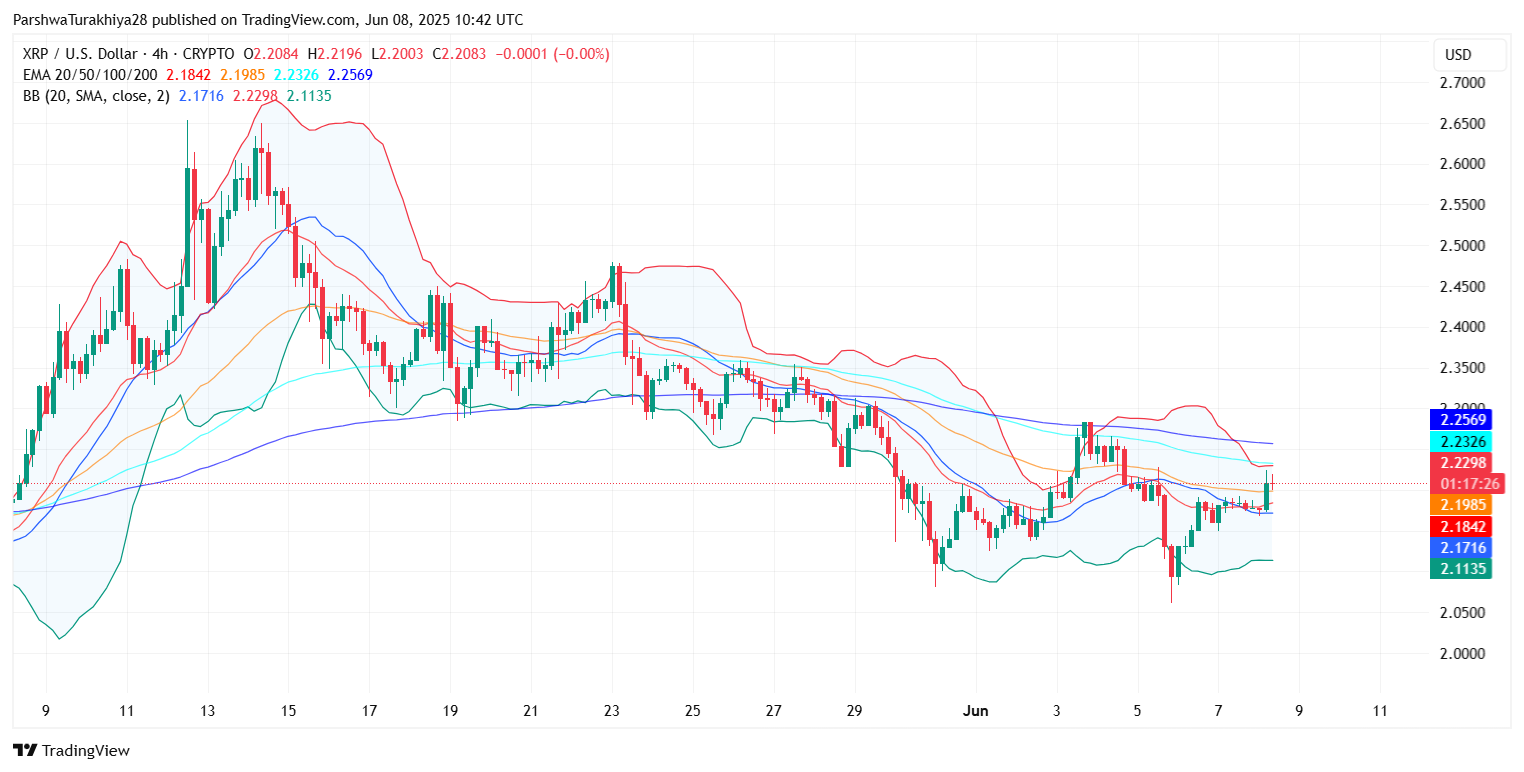The width and height of the screenshot is (1524, 772).
Task: Click the TradingView logo at bottom left
Action: pos(71,750)
